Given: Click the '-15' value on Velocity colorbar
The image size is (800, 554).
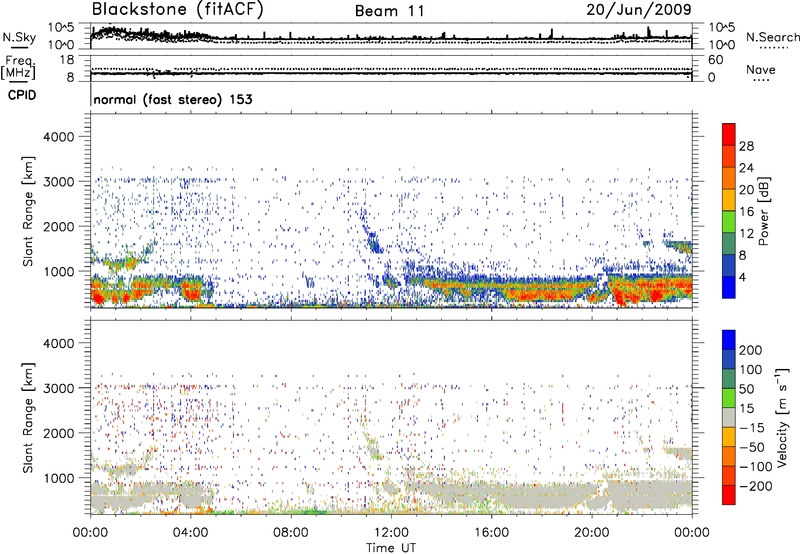Looking at the screenshot, I should tap(752, 428).
